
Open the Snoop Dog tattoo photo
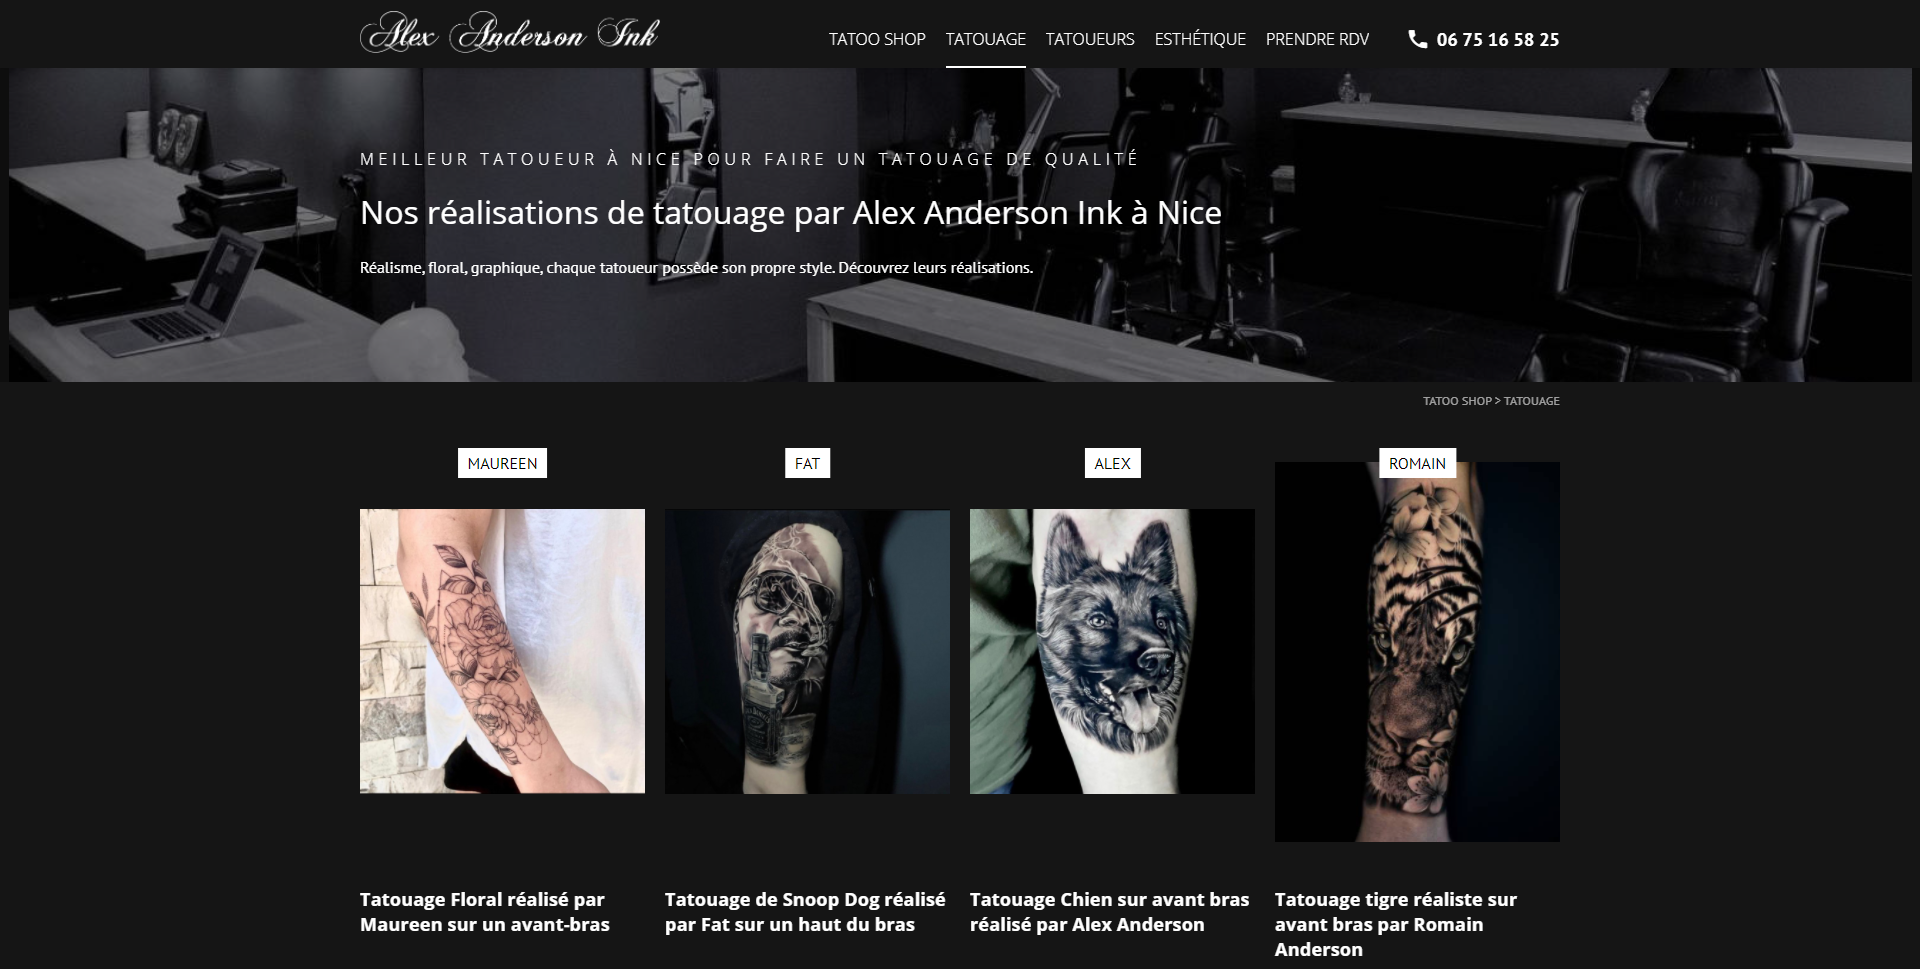coord(807,651)
